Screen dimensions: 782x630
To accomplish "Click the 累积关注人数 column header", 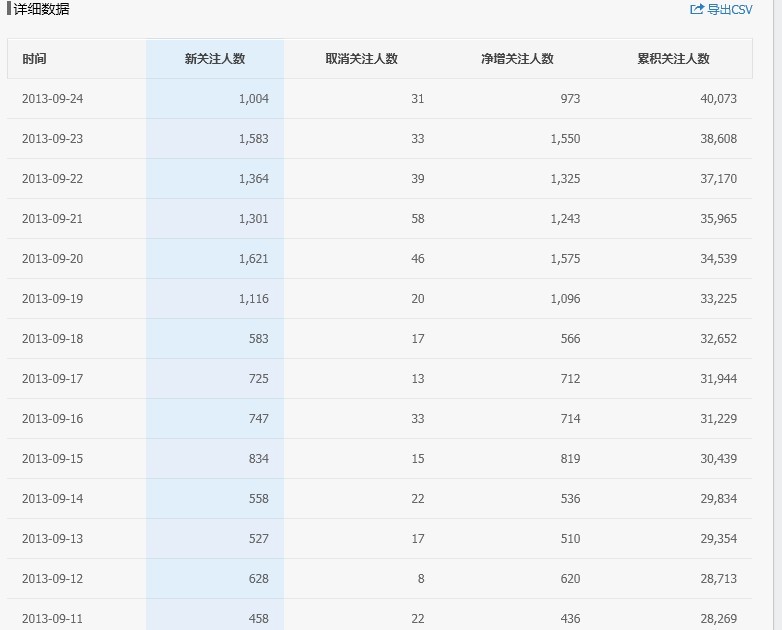I will click(673, 59).
